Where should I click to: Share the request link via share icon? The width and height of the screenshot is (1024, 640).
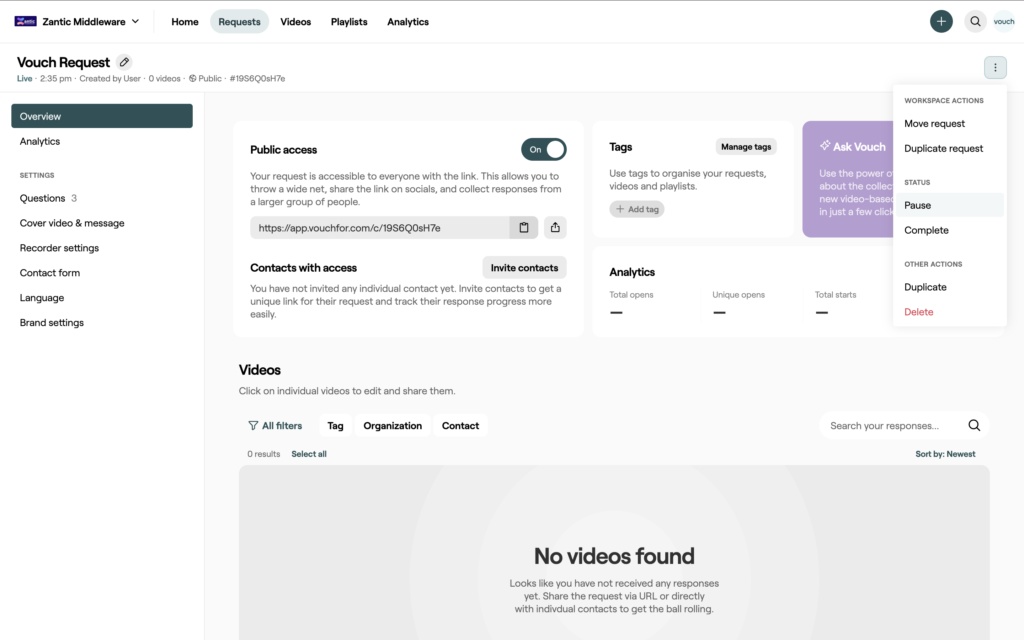(x=555, y=227)
